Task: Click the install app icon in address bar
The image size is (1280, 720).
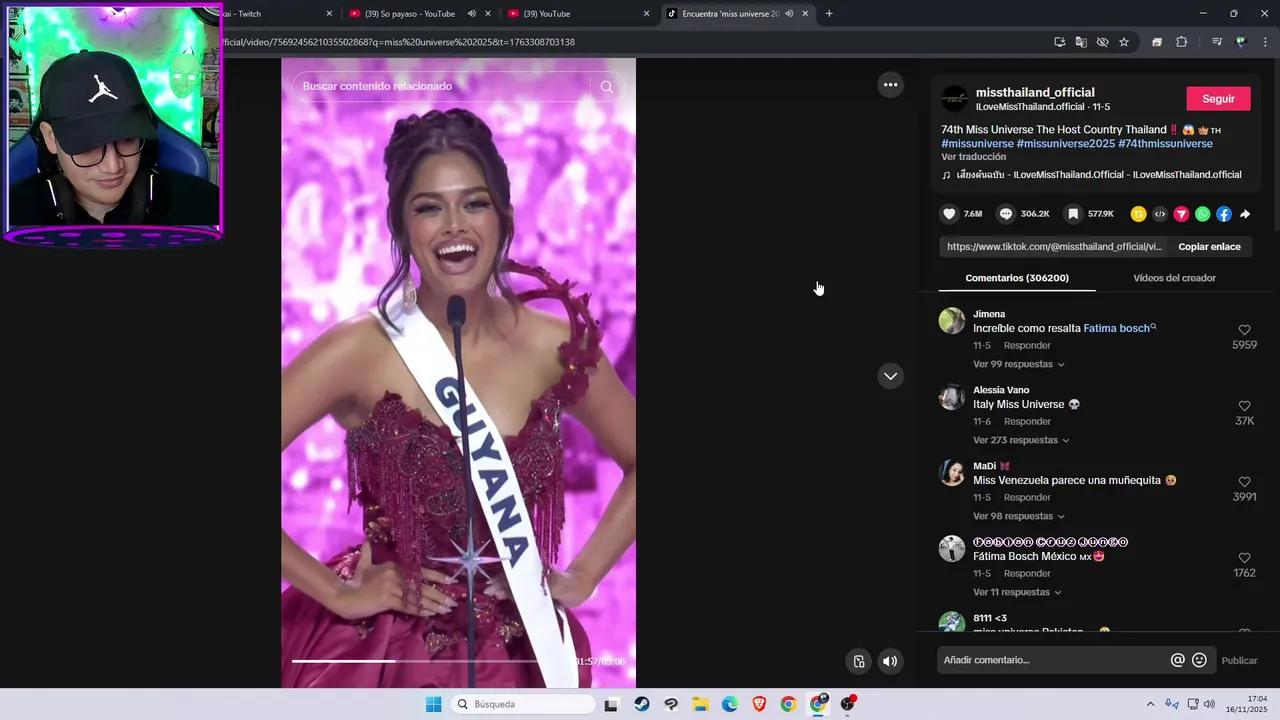Action: [x=1059, y=42]
